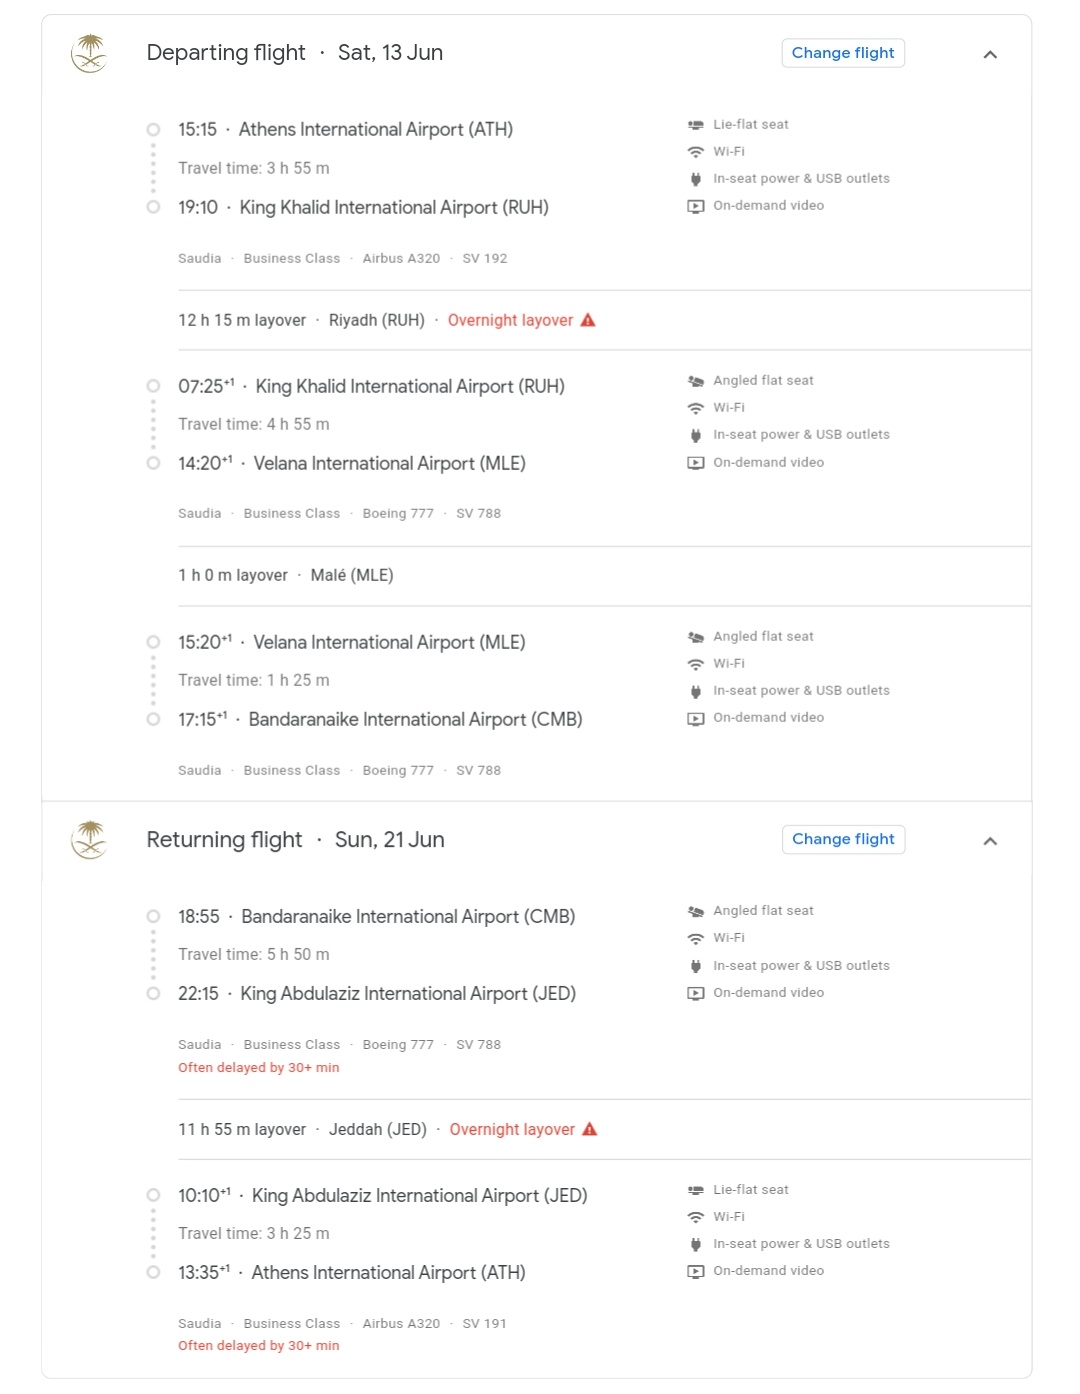Click Wi-Fi icon on Riyadh–Malé leg

696,408
